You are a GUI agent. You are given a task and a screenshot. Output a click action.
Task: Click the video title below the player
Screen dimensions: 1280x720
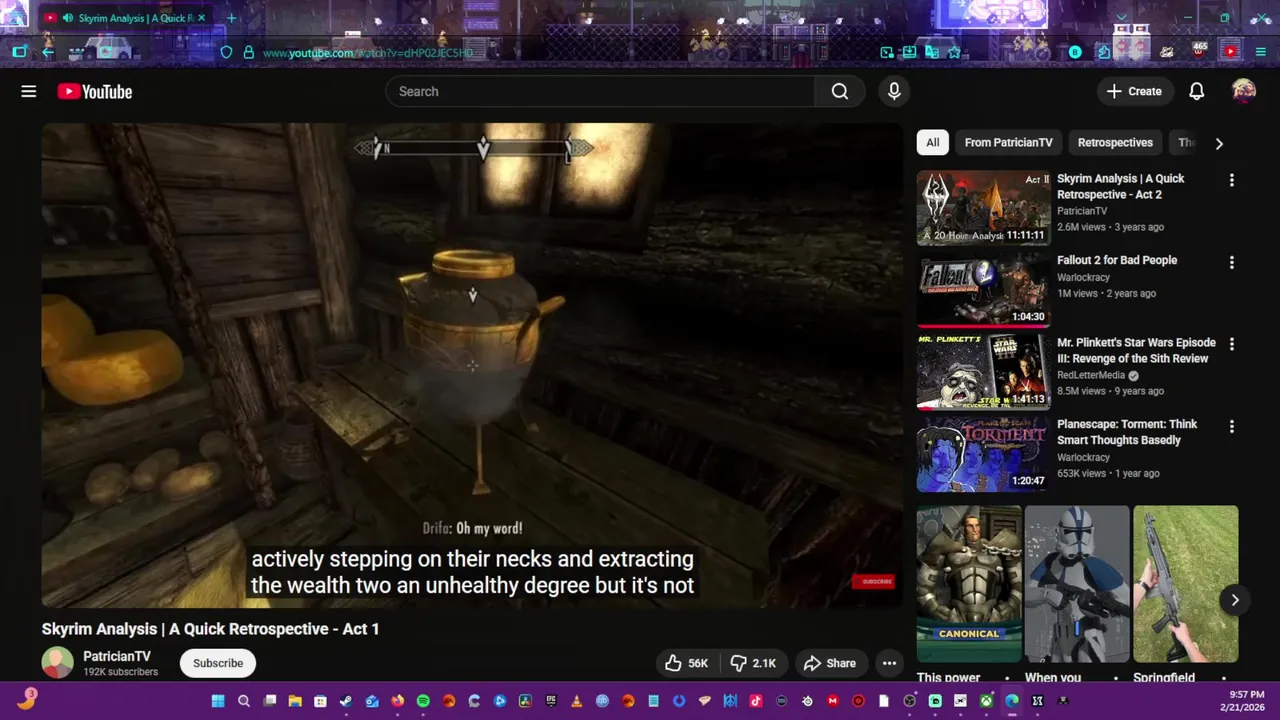tap(210, 629)
